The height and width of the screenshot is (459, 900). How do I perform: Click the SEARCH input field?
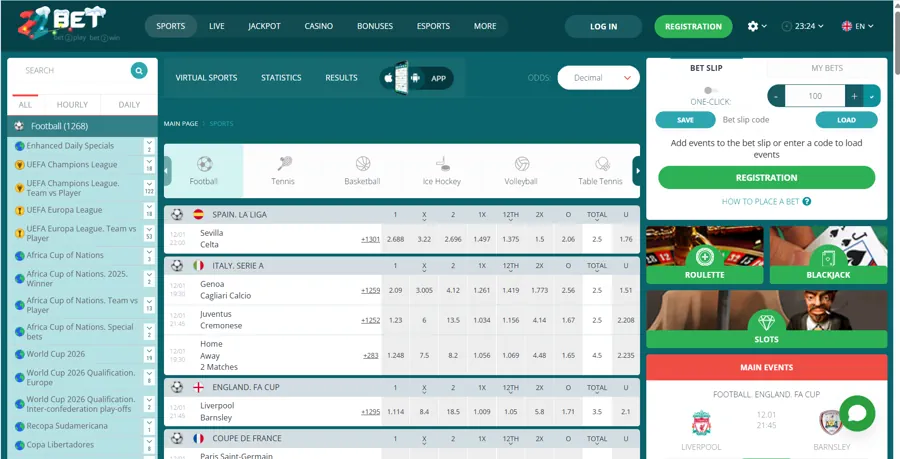point(72,71)
